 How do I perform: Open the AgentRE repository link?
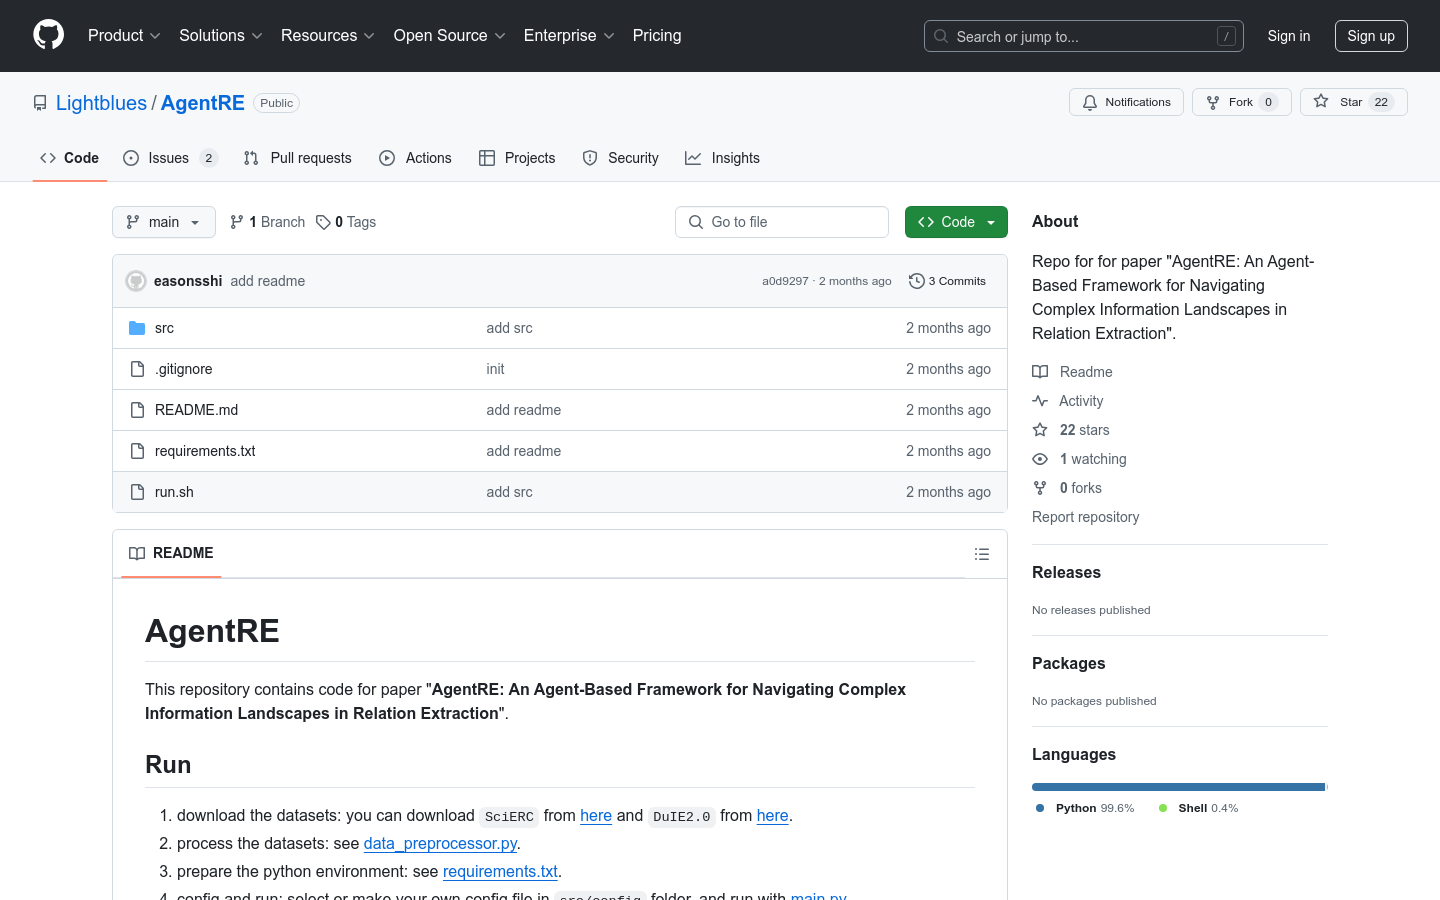click(203, 103)
